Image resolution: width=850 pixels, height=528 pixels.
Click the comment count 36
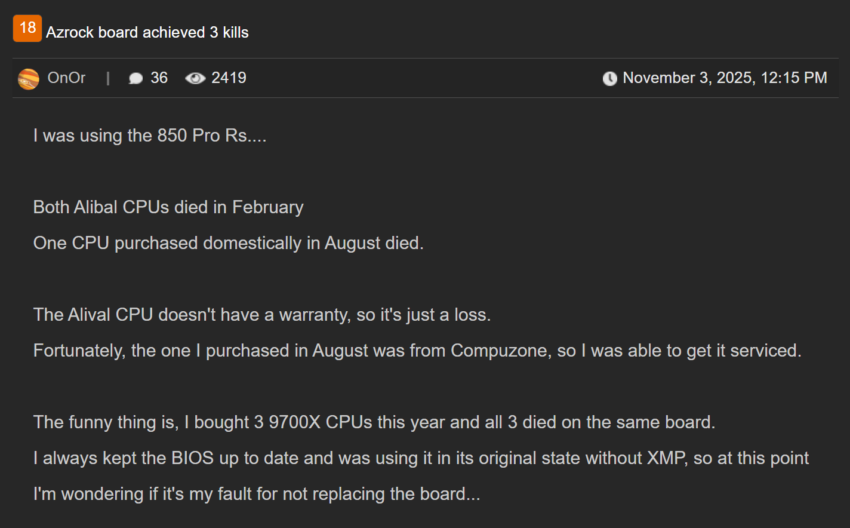coord(159,78)
